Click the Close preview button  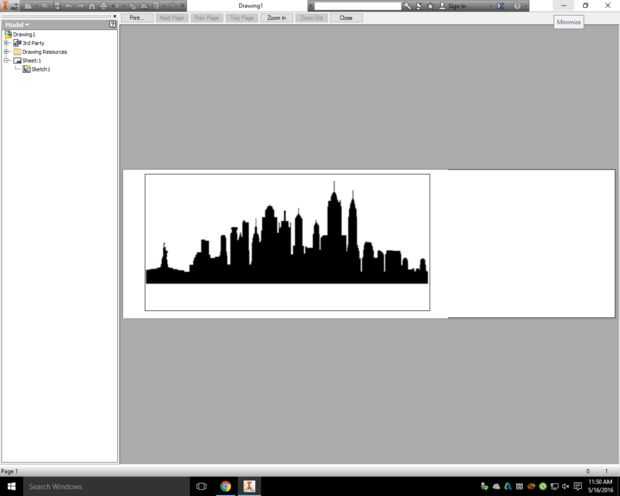click(346, 18)
